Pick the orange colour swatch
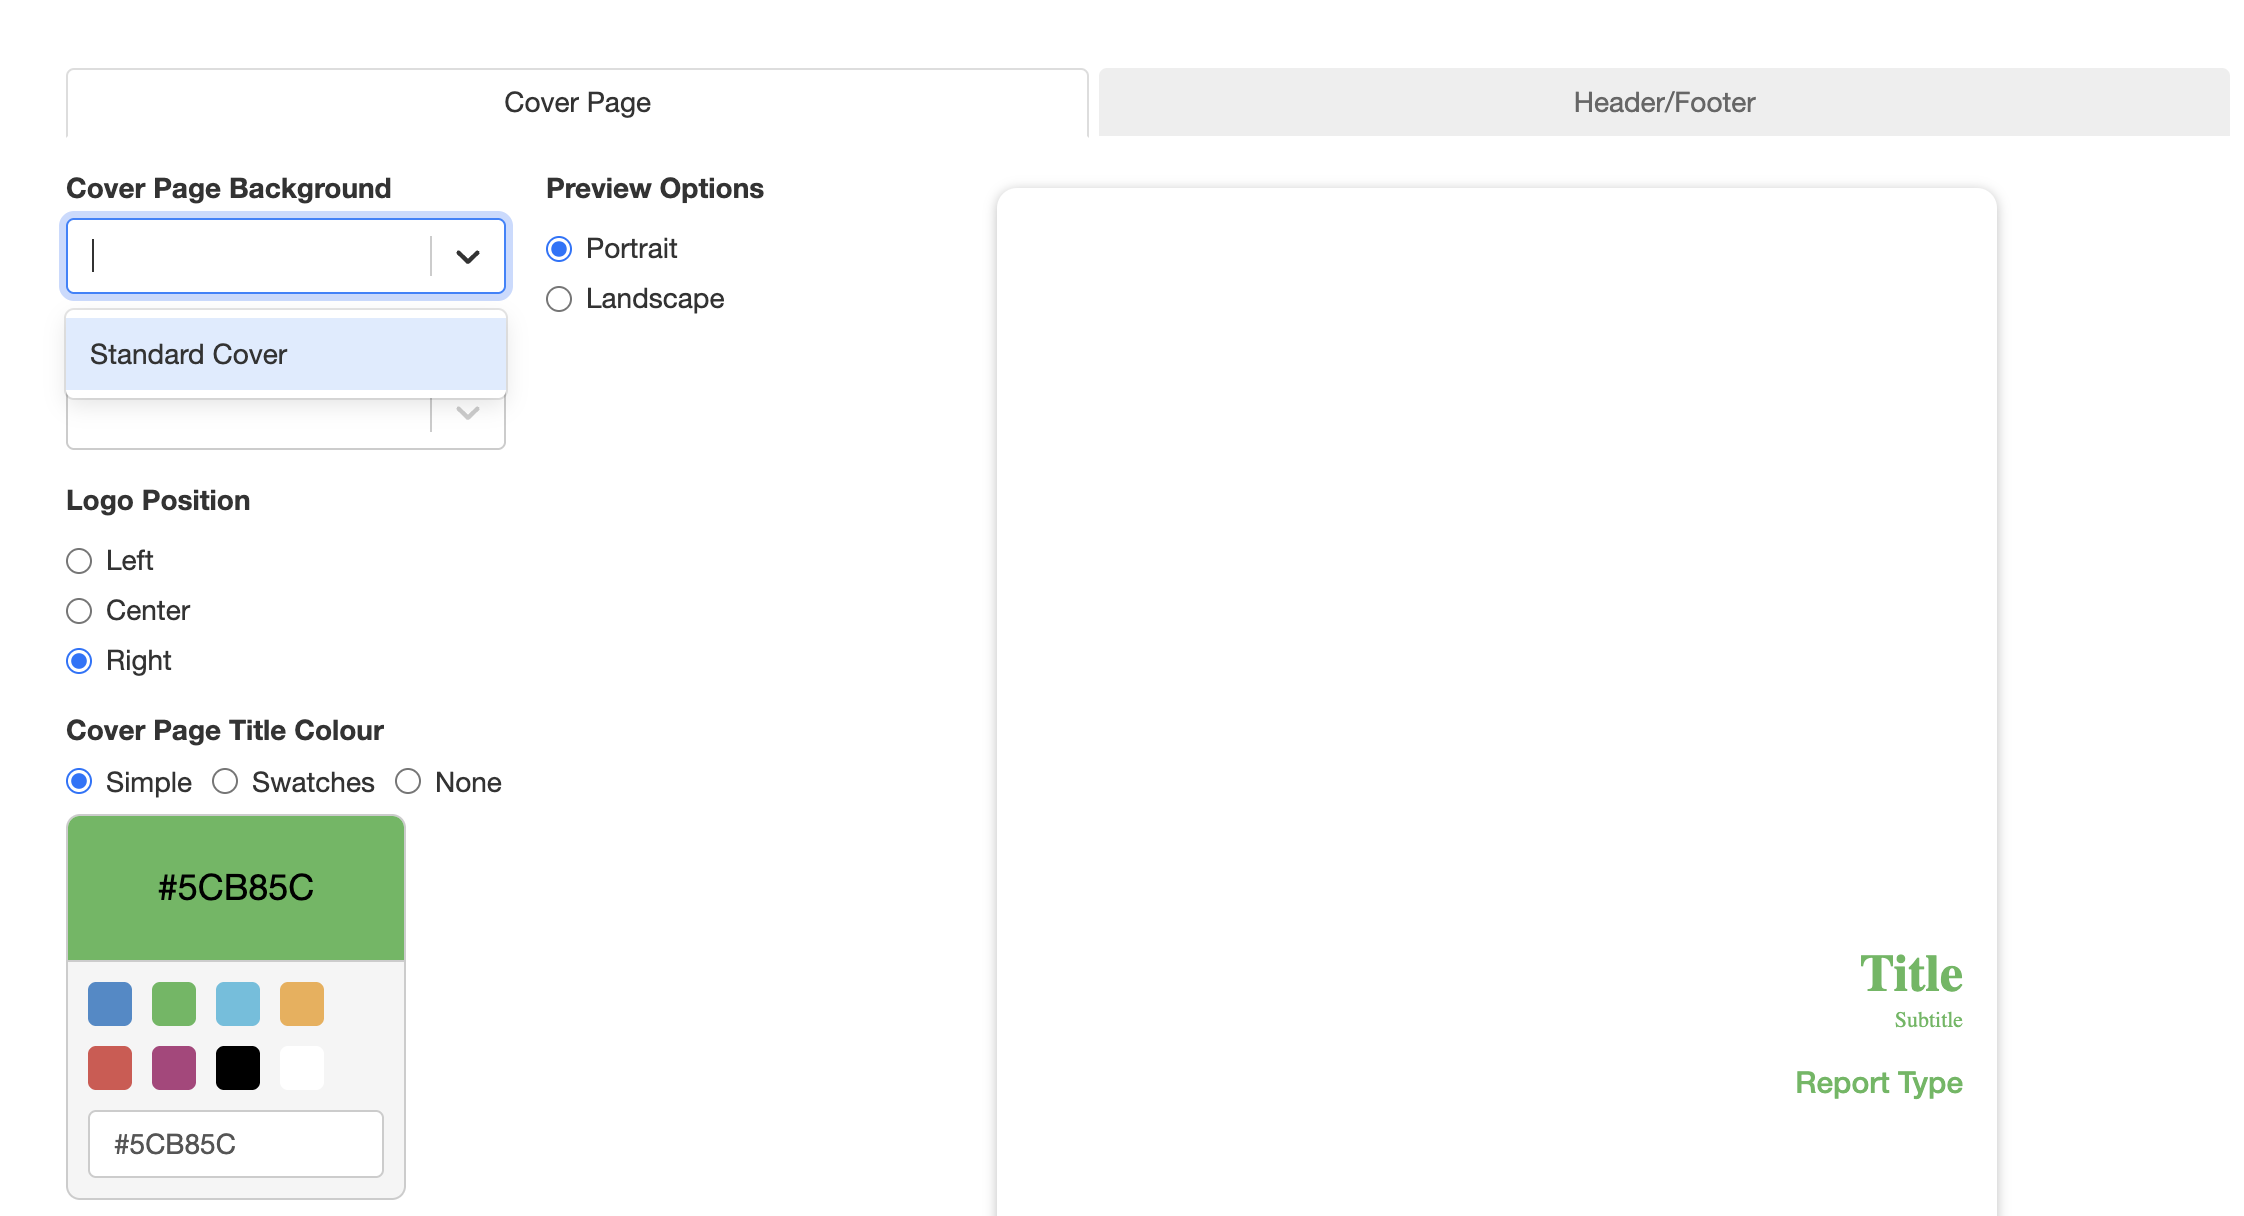 tap(303, 1003)
